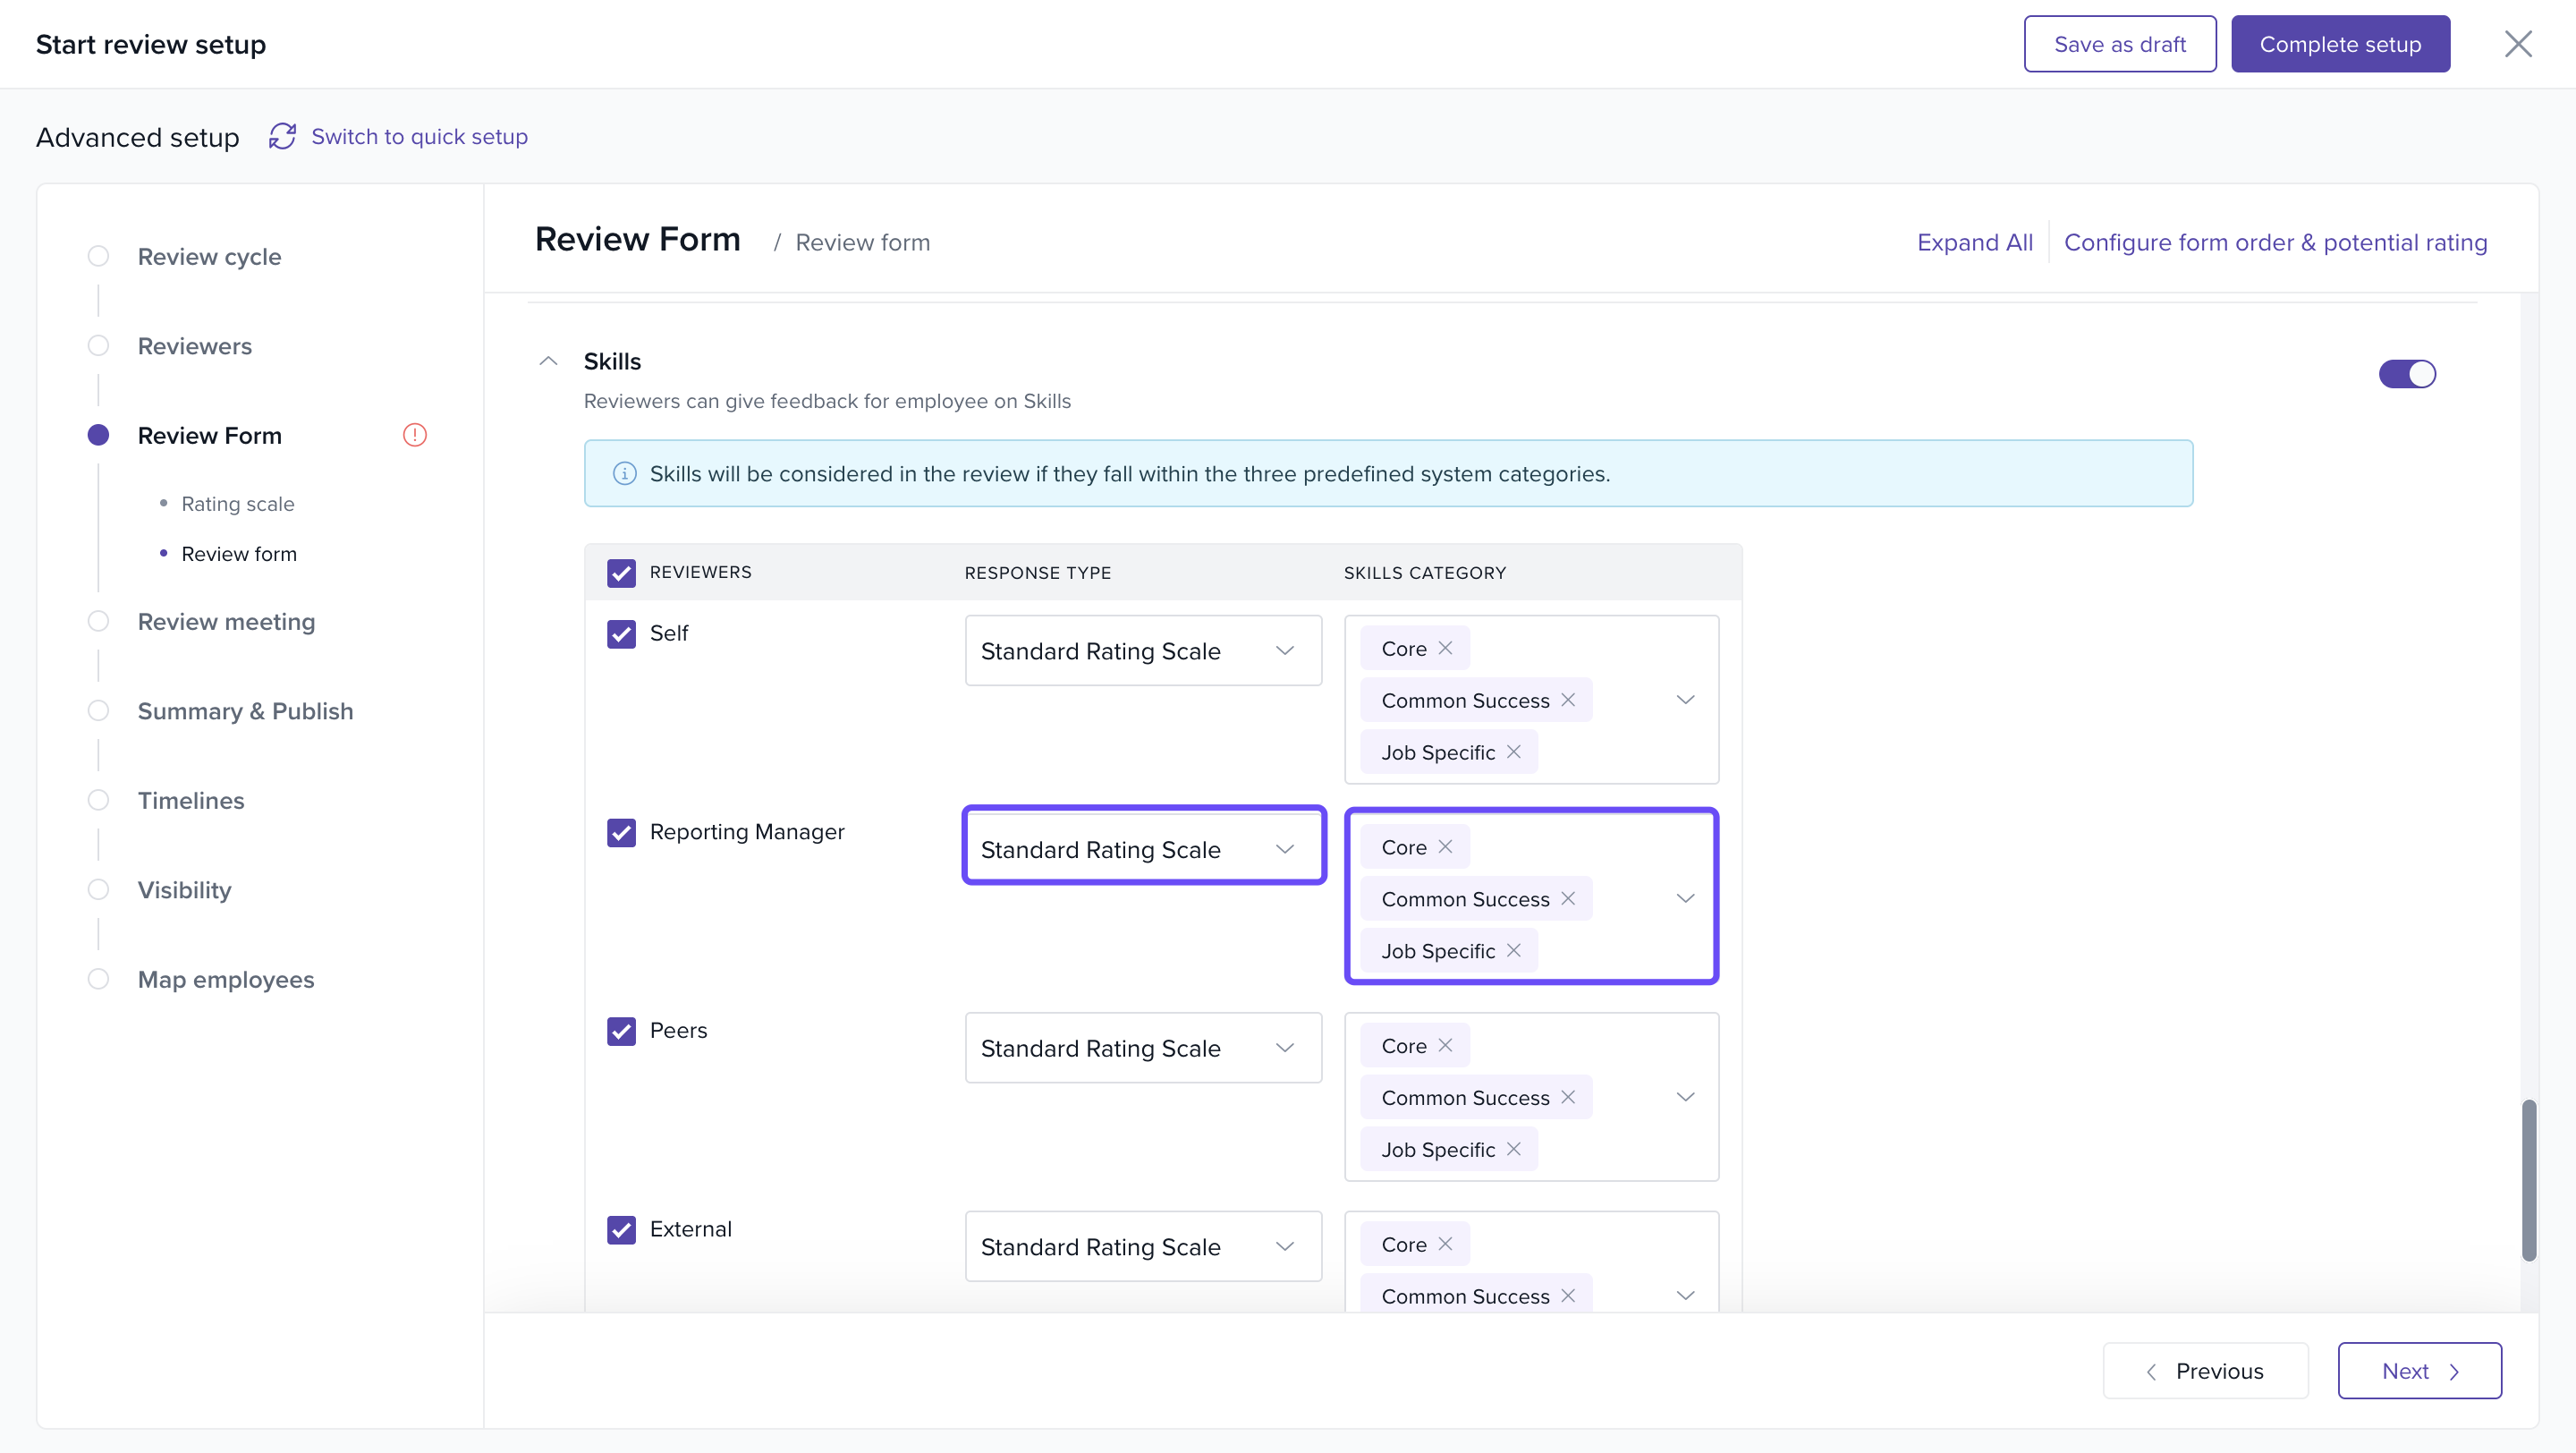Click the switch to quick setup refresh icon
This screenshot has width=2576, height=1453.
click(x=282, y=136)
